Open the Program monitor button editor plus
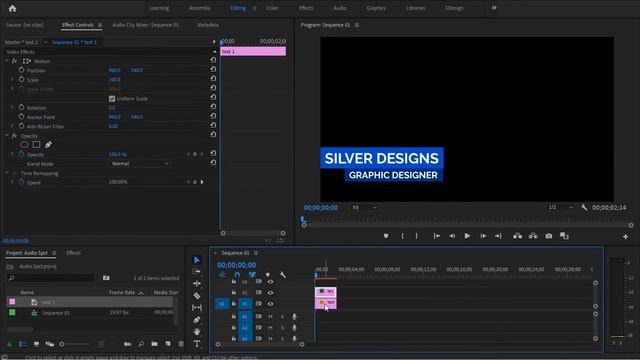The height and width of the screenshot is (360, 640). [x=625, y=236]
